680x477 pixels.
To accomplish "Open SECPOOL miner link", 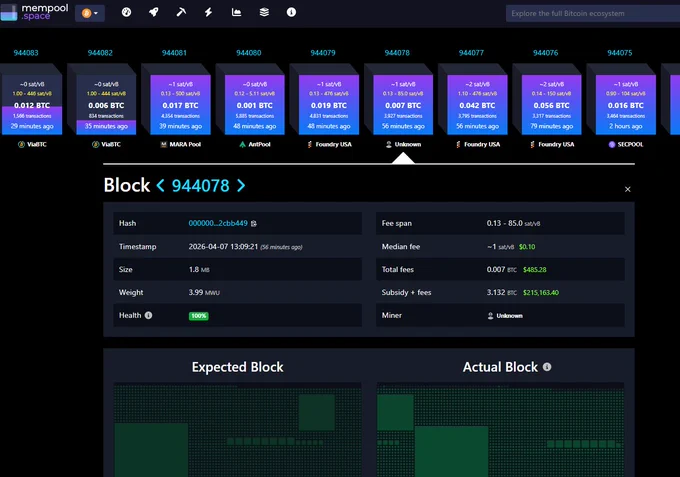I will (x=626, y=144).
